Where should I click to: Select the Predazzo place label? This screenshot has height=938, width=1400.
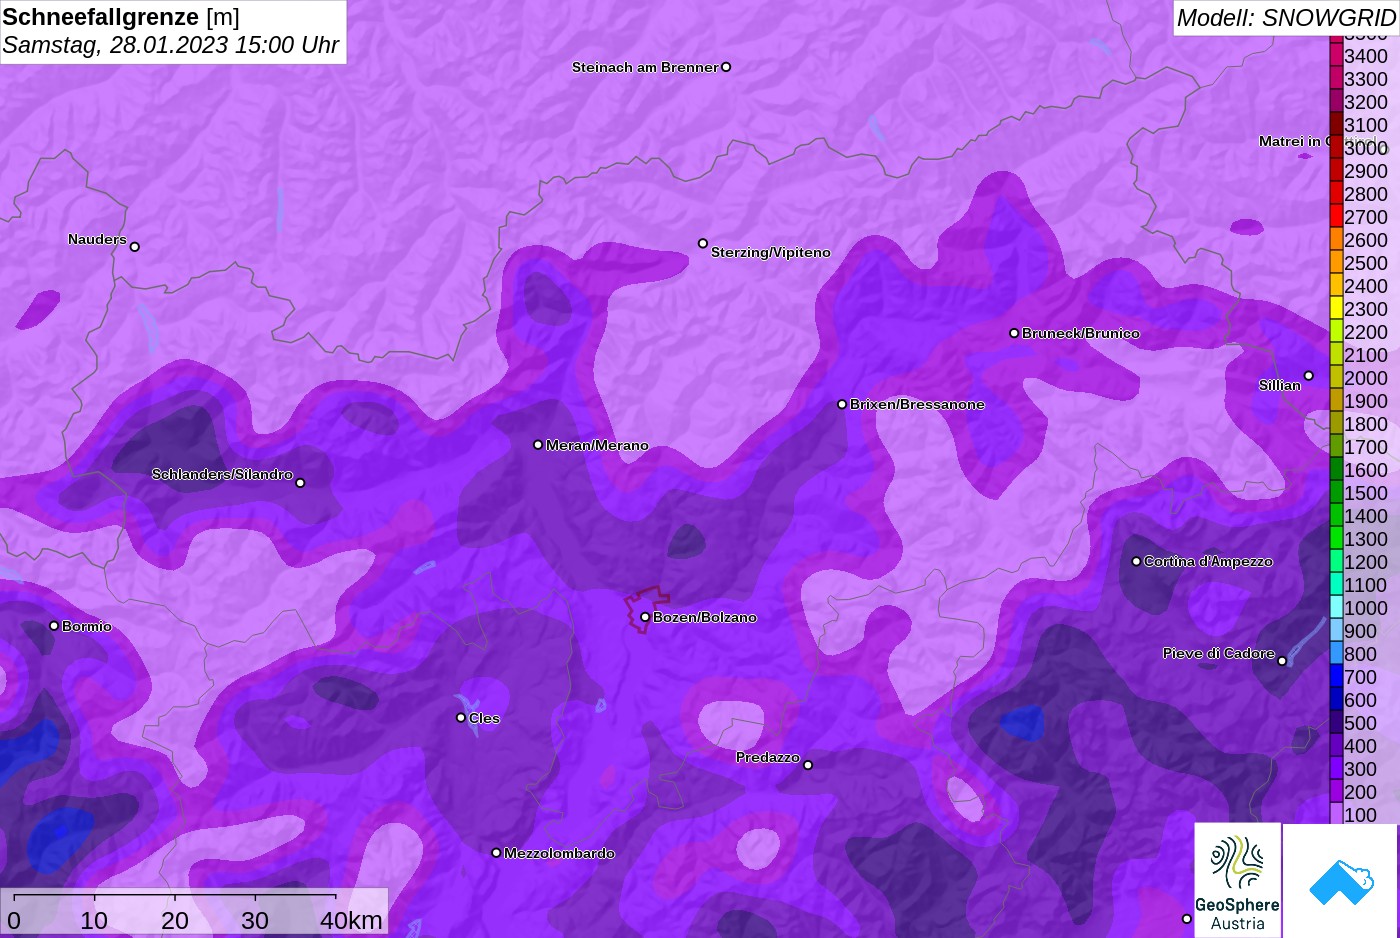(768, 757)
